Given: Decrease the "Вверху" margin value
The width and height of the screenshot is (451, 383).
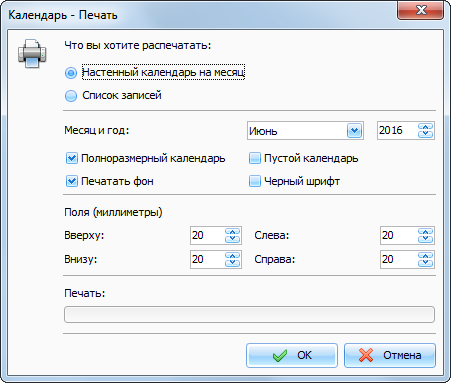Looking at the screenshot, I should pyautogui.click(x=232, y=239).
